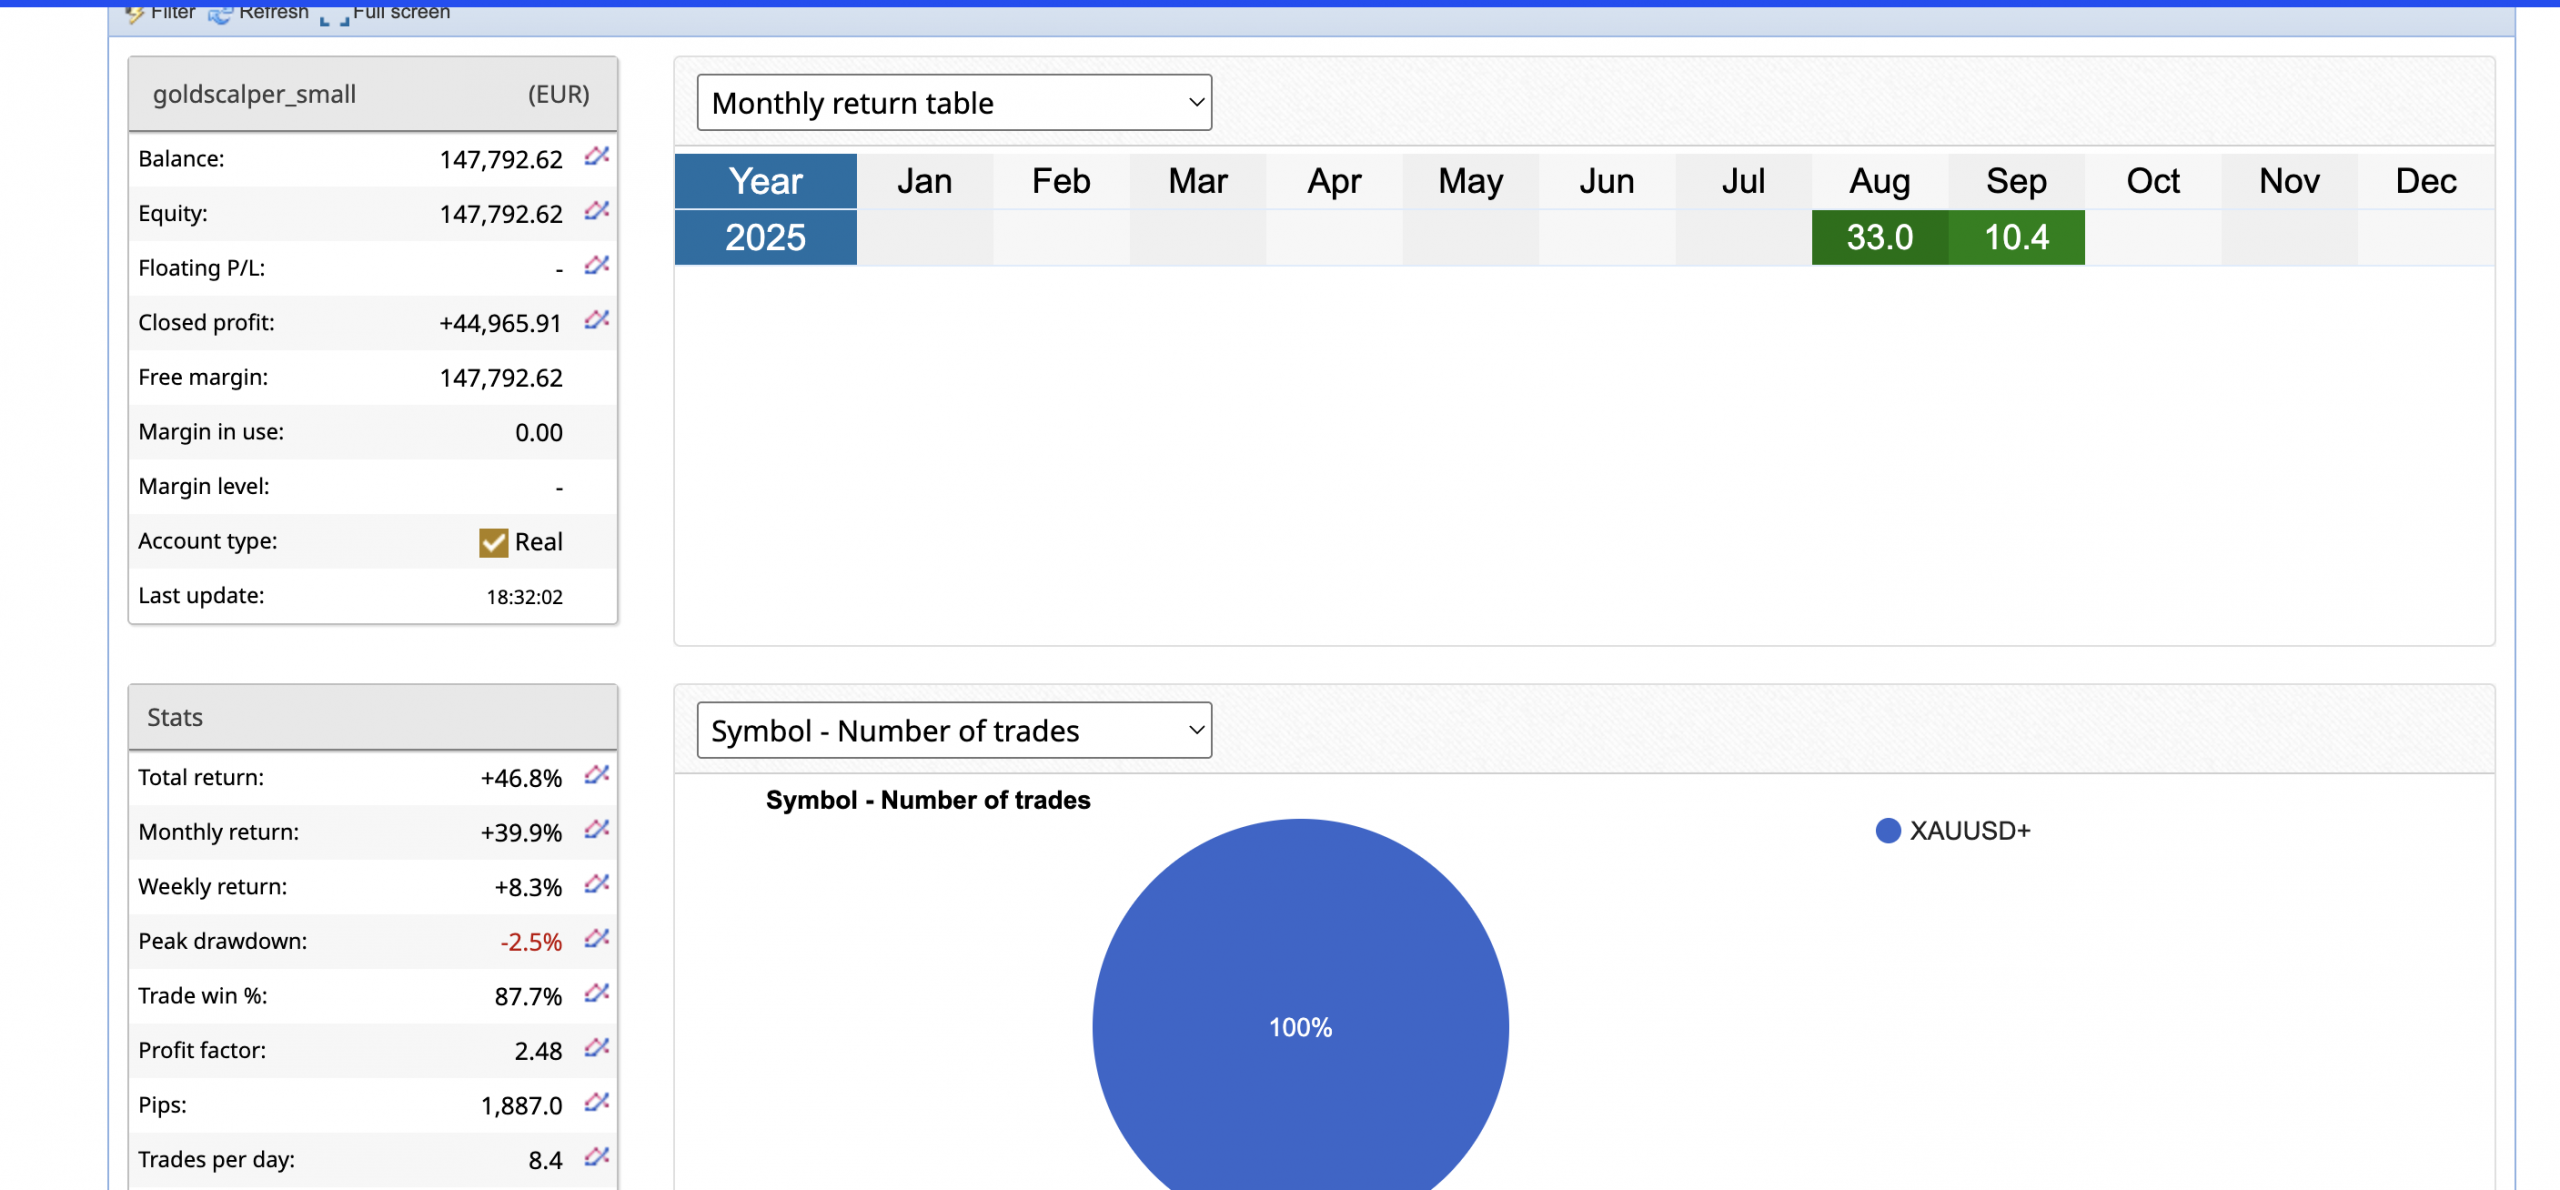Open the Monthly return table dropdown
The height and width of the screenshot is (1190, 2560).
954,103
